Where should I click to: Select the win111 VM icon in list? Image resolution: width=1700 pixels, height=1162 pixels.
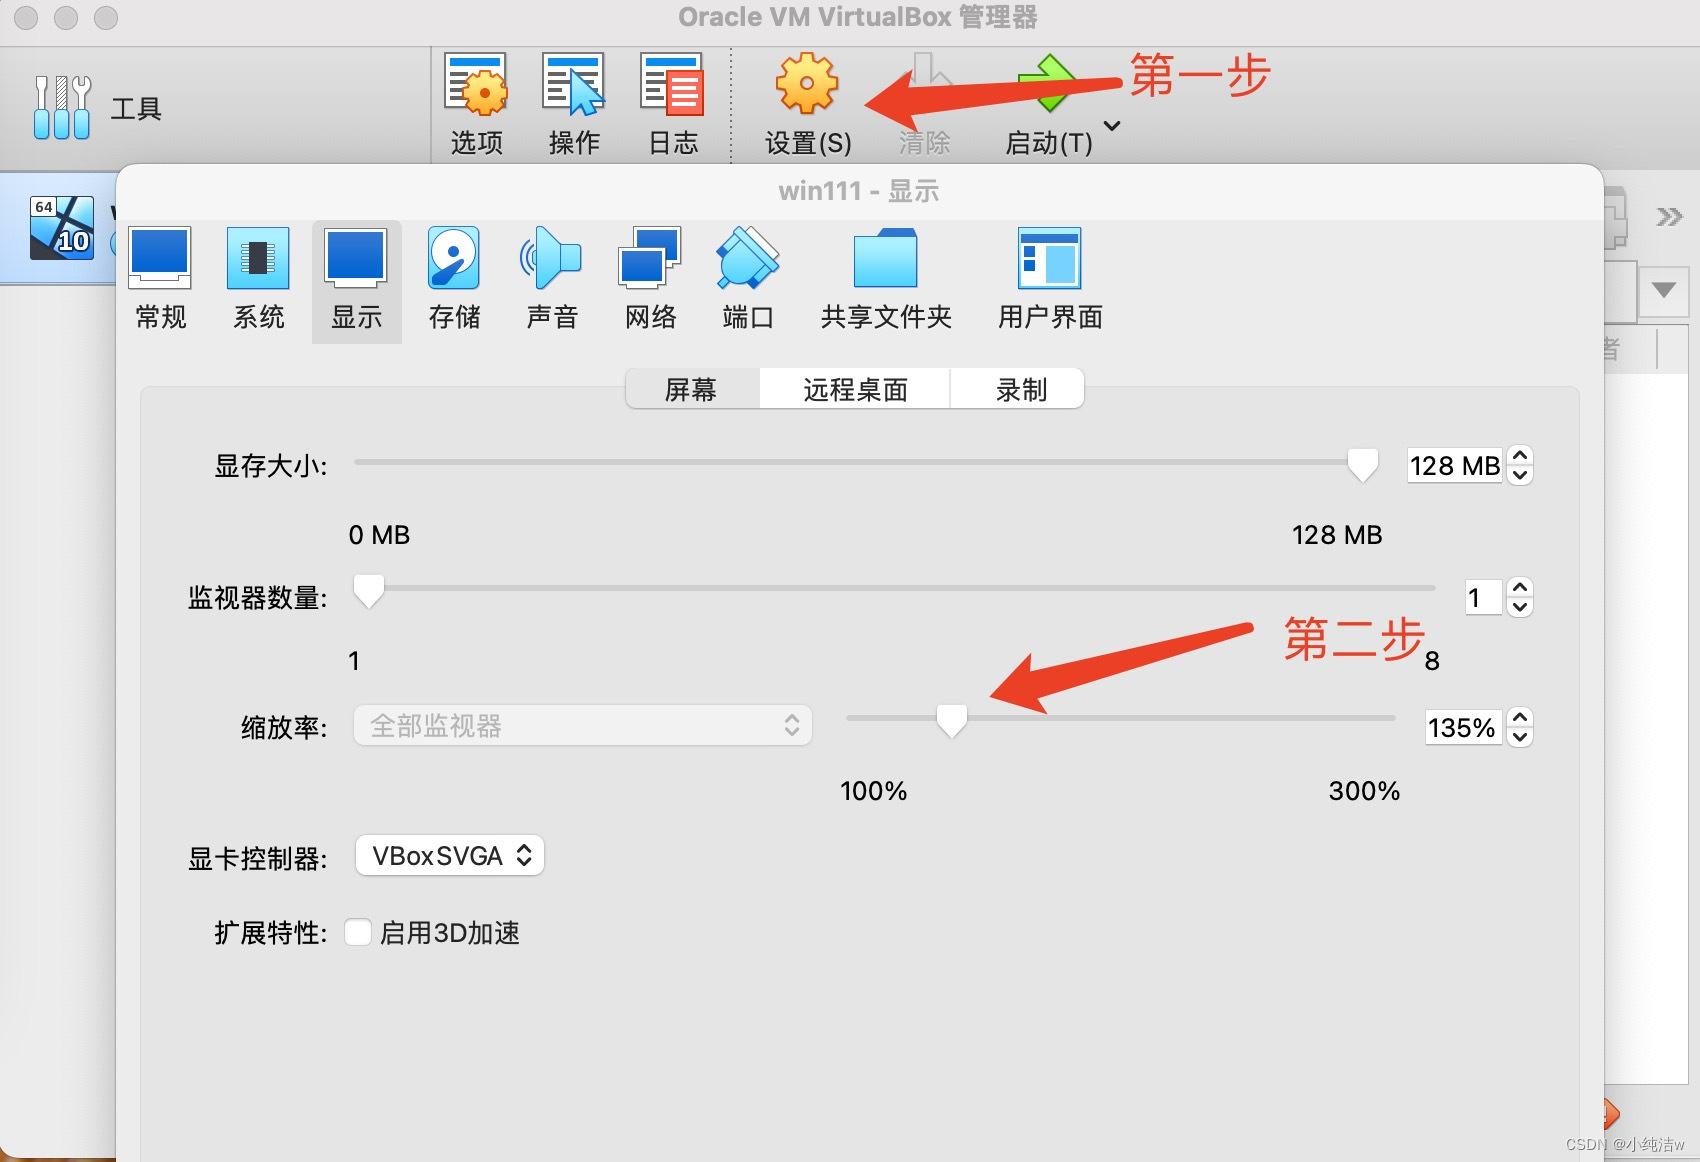coord(62,228)
